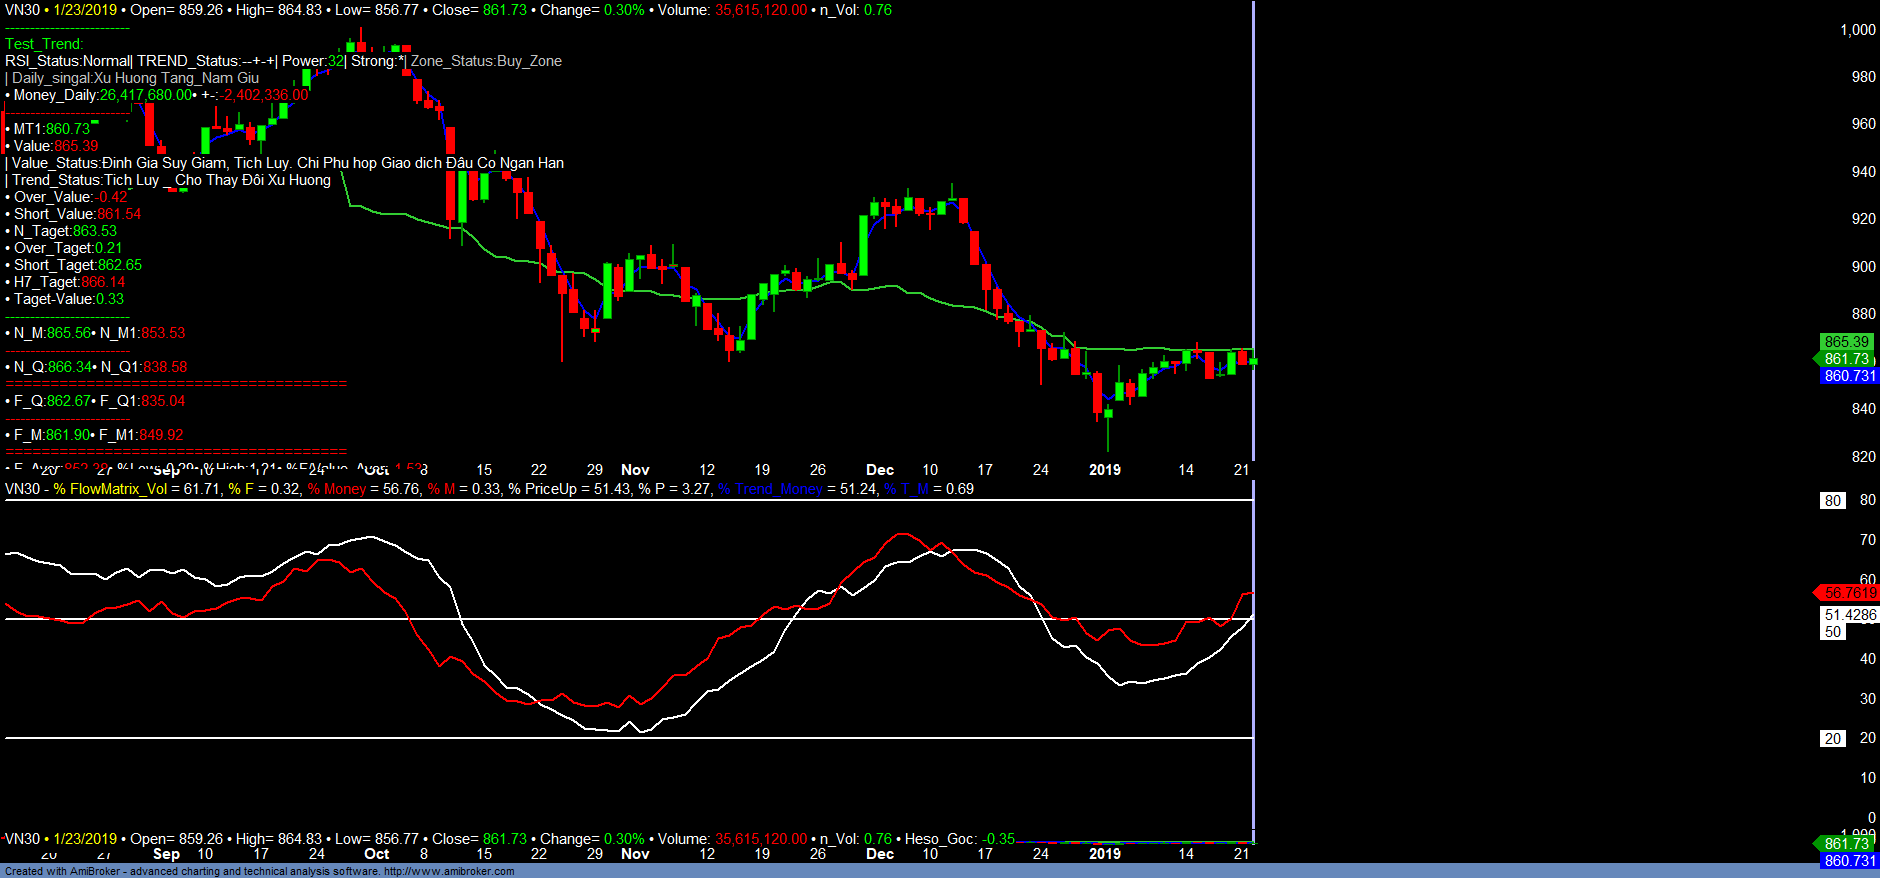Open the amibroker.com link in footer
The height and width of the screenshot is (878, 1880).
coord(448,871)
